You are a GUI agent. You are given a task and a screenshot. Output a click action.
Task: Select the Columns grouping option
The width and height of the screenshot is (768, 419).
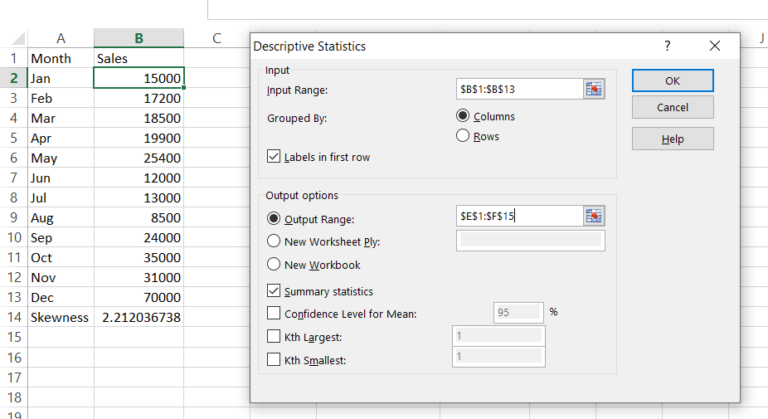(463, 116)
